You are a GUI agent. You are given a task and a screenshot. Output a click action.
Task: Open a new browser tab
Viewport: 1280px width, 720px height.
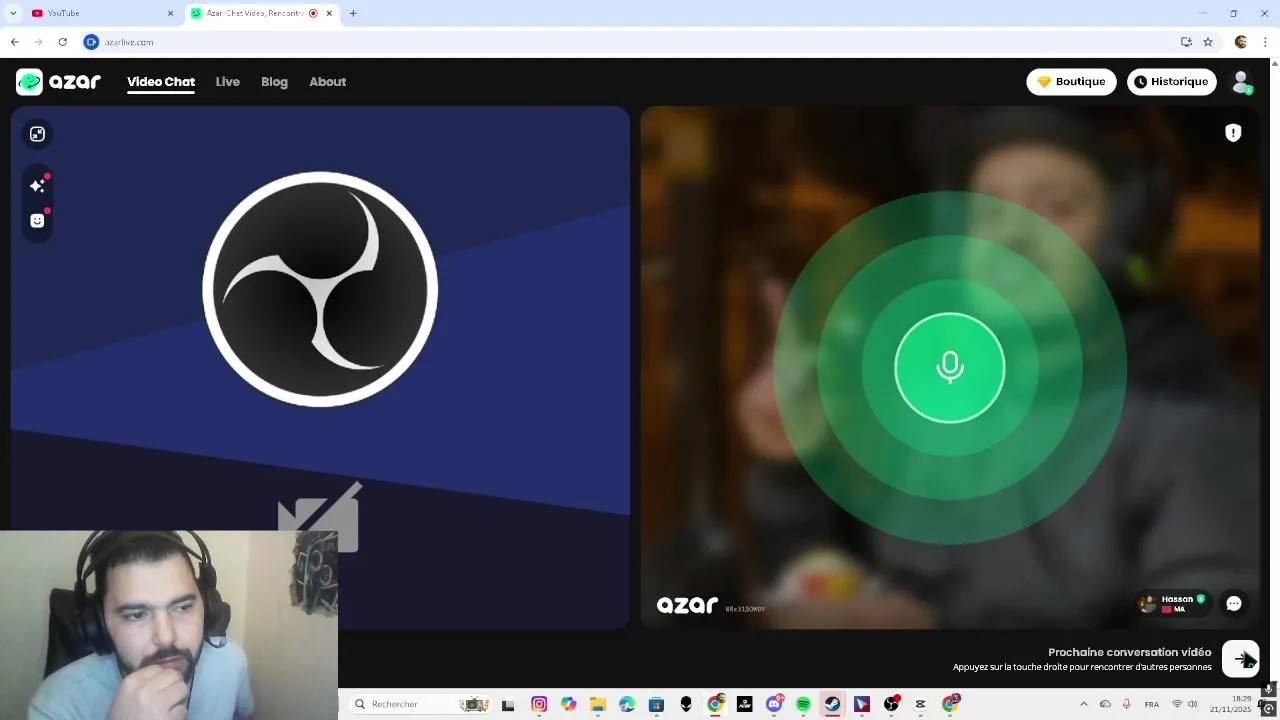point(353,13)
